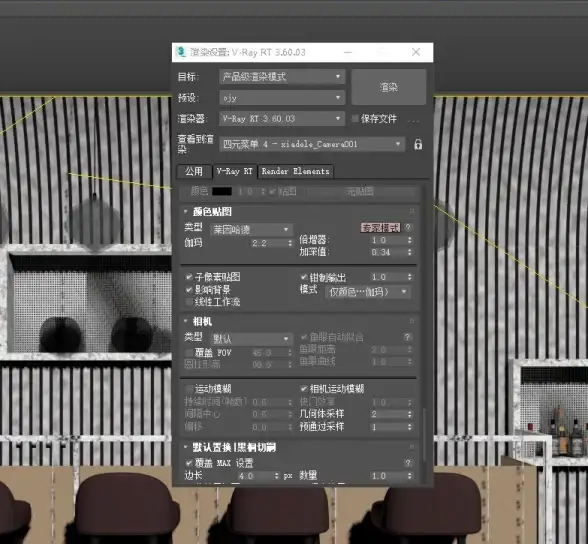Open color mapping 类型 dropdown (莱因哈德)

click(x=252, y=229)
